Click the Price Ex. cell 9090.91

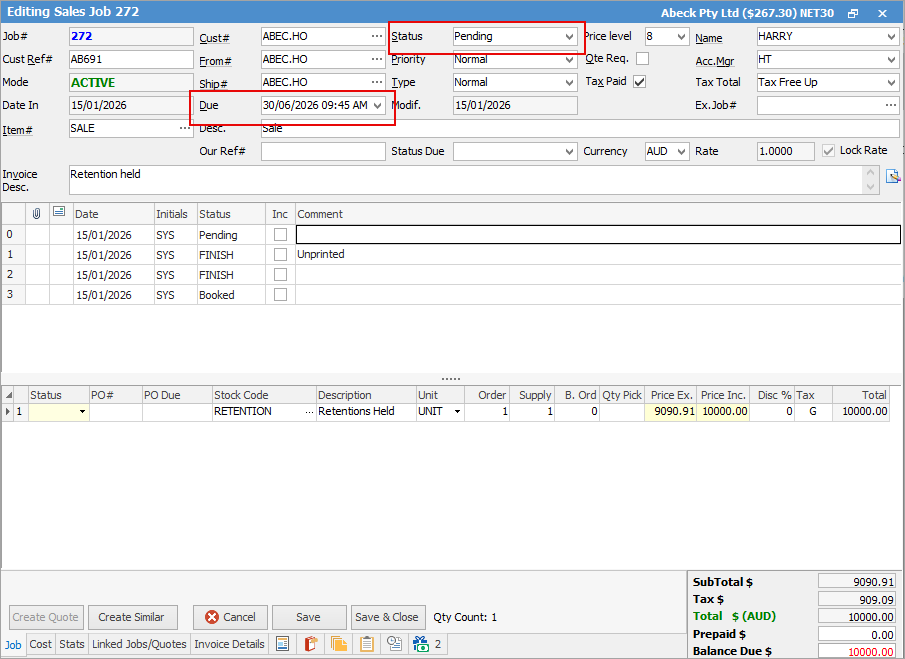point(671,411)
